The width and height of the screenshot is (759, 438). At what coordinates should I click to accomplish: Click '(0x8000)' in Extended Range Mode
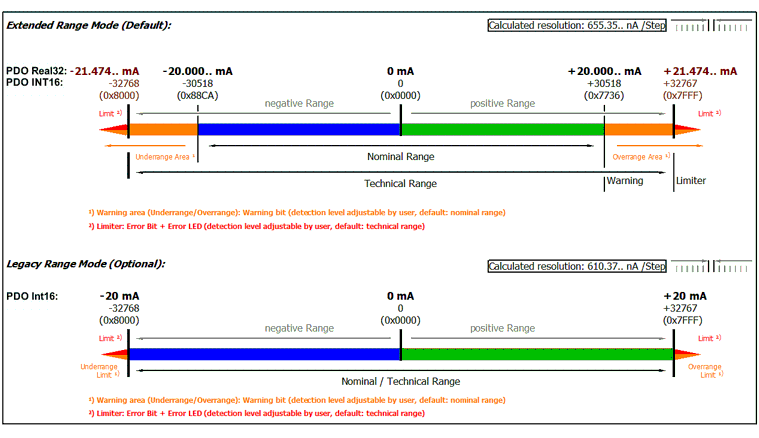pos(119,95)
